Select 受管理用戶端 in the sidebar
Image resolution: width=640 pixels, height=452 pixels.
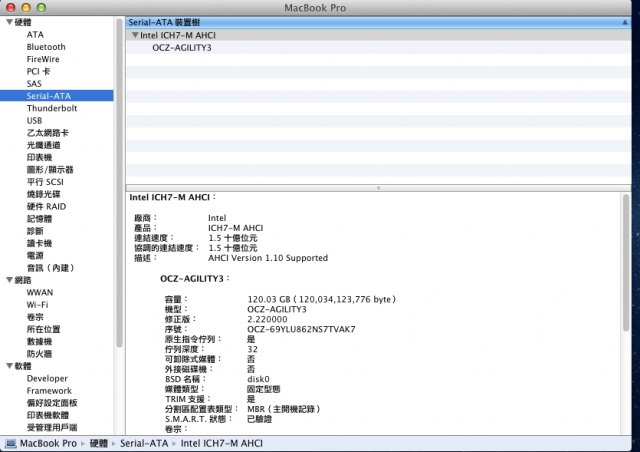click(x=52, y=427)
